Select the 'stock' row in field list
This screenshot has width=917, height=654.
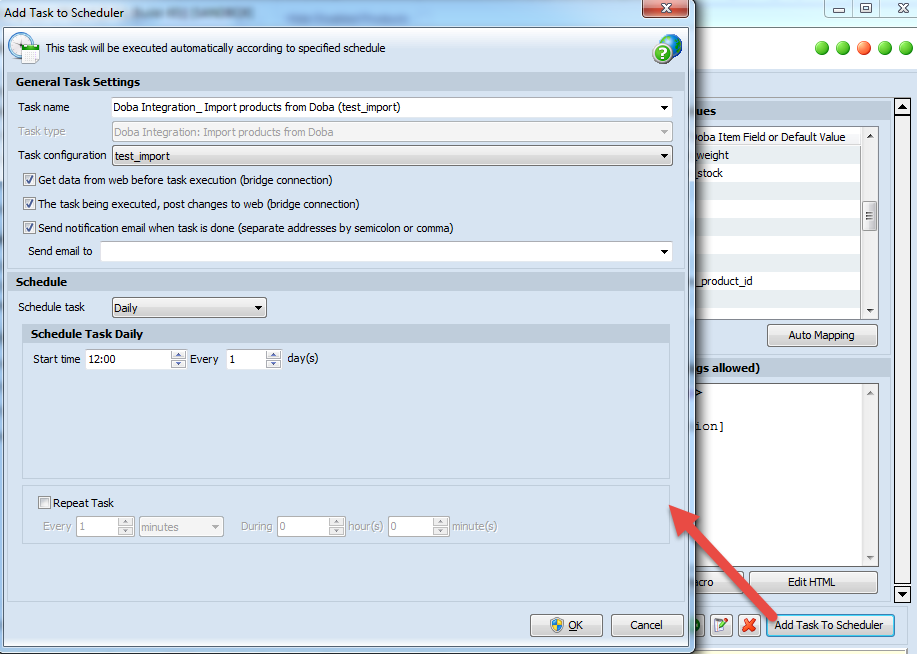tap(777, 173)
